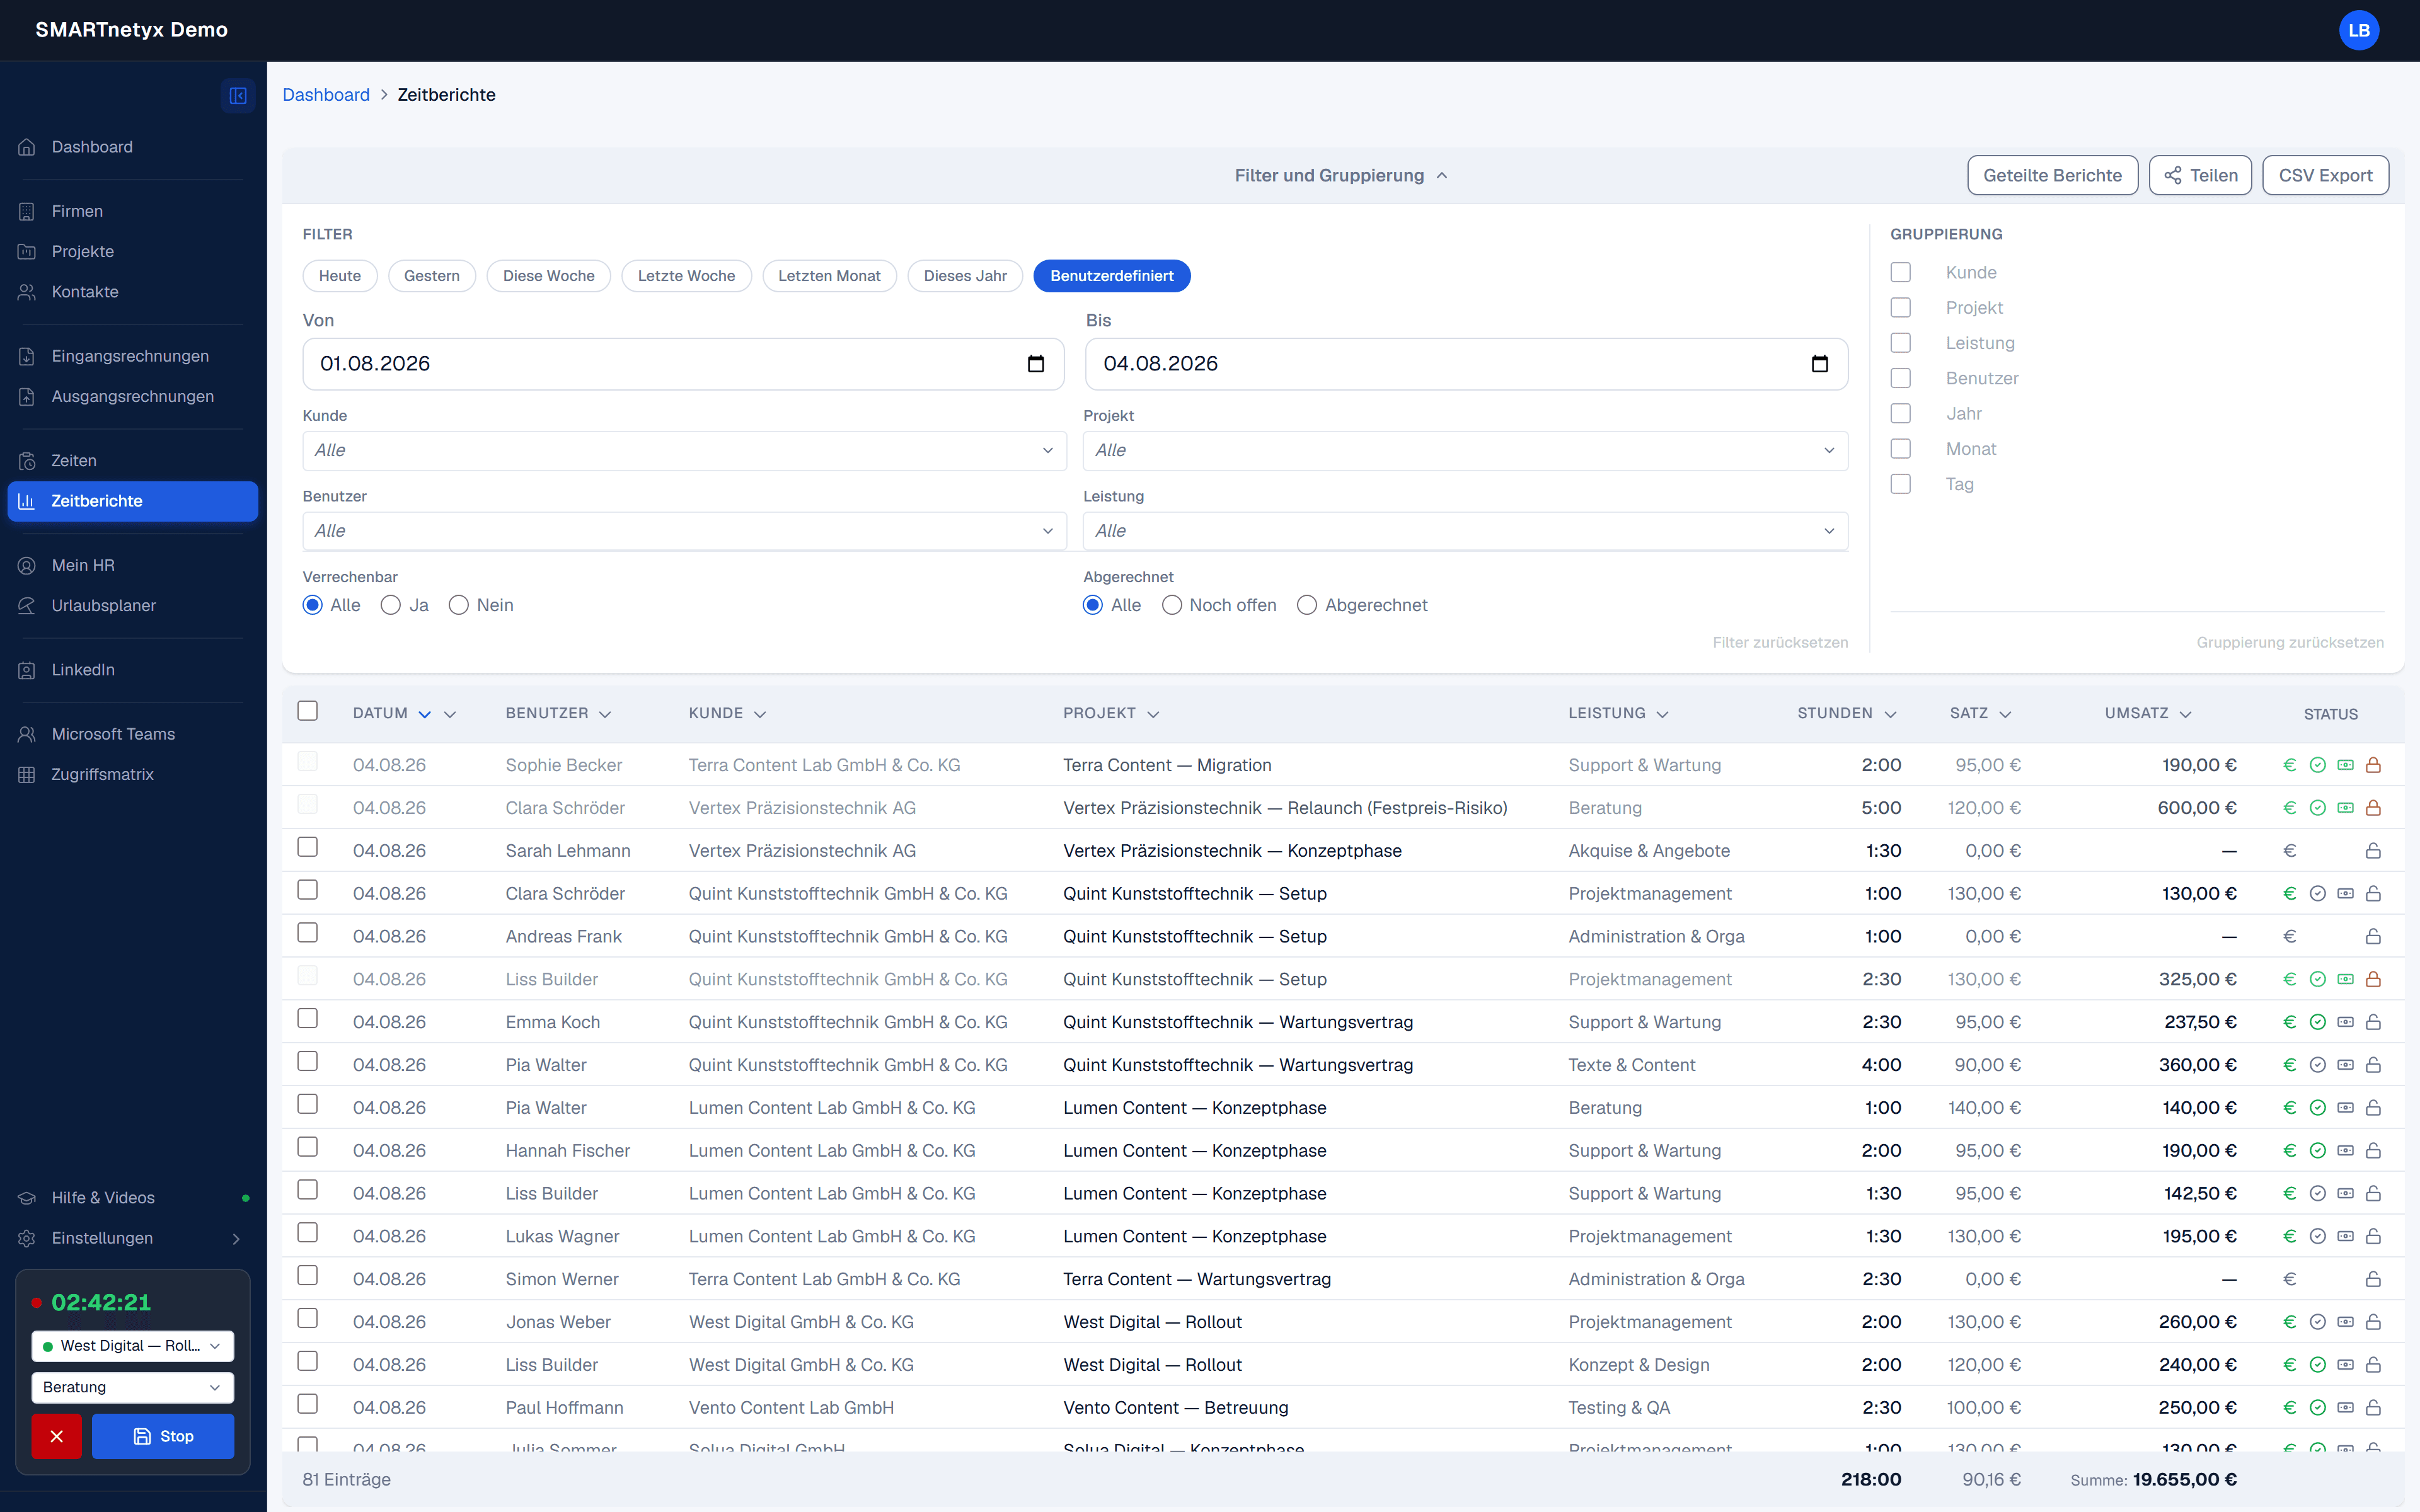Click the Teilen share button

pos(2200,176)
